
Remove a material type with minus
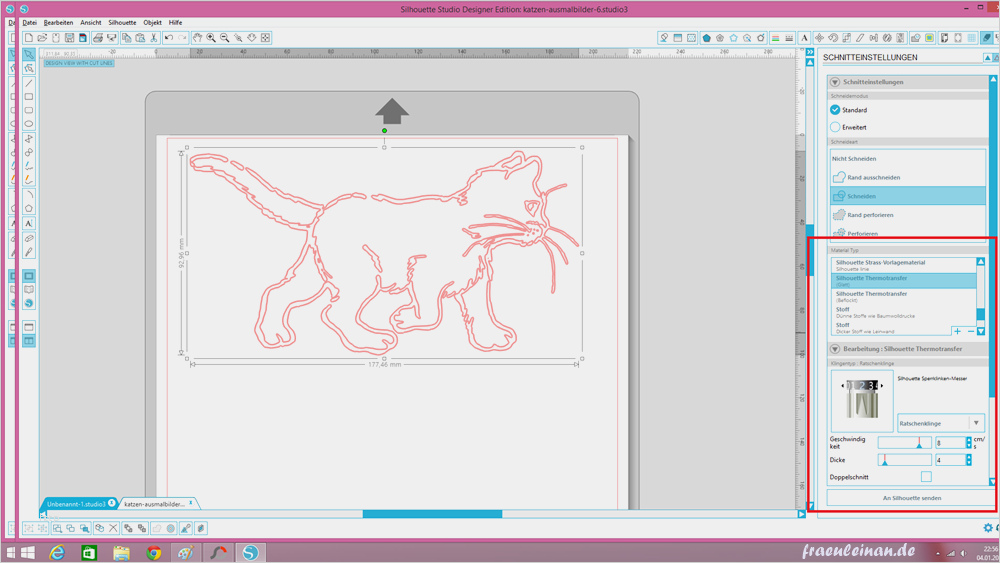click(971, 331)
